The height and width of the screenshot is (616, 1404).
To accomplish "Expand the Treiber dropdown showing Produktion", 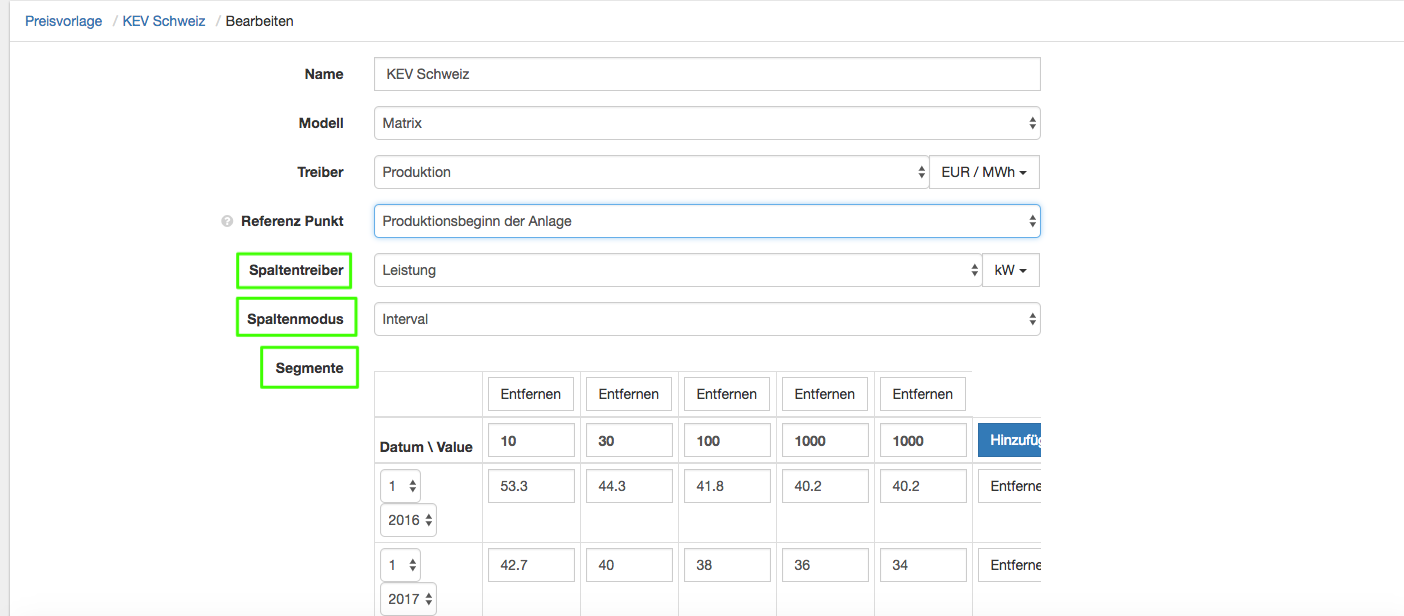I will click(651, 172).
